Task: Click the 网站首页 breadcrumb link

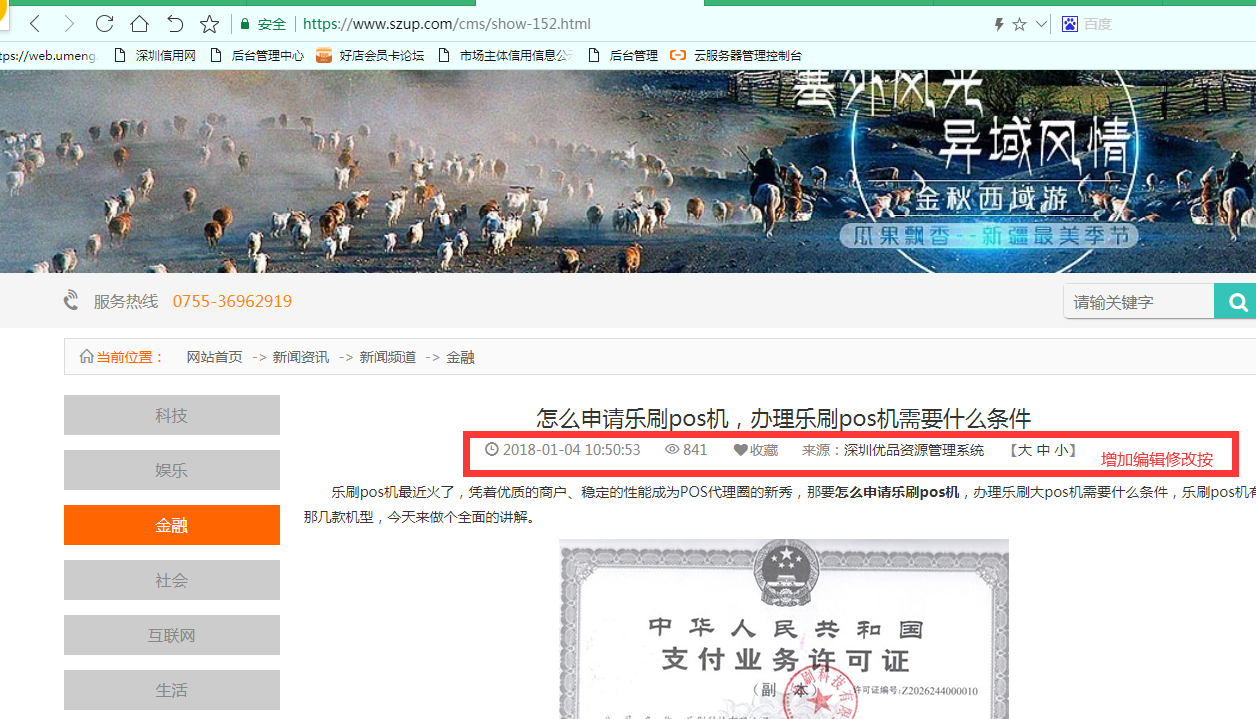Action: point(214,357)
